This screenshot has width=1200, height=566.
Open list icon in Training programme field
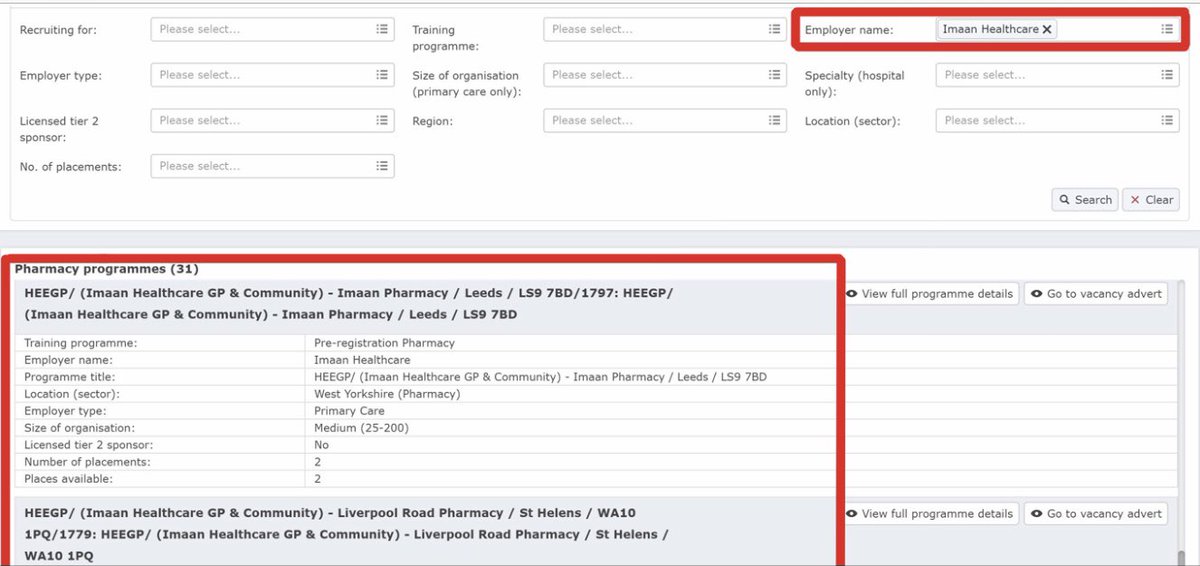click(775, 29)
